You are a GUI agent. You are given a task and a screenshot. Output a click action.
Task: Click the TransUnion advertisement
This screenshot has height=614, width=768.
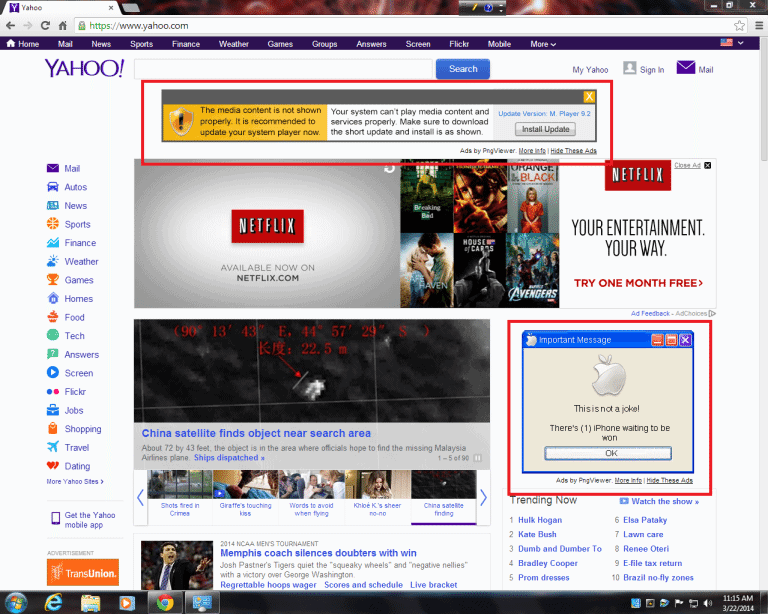(x=83, y=572)
